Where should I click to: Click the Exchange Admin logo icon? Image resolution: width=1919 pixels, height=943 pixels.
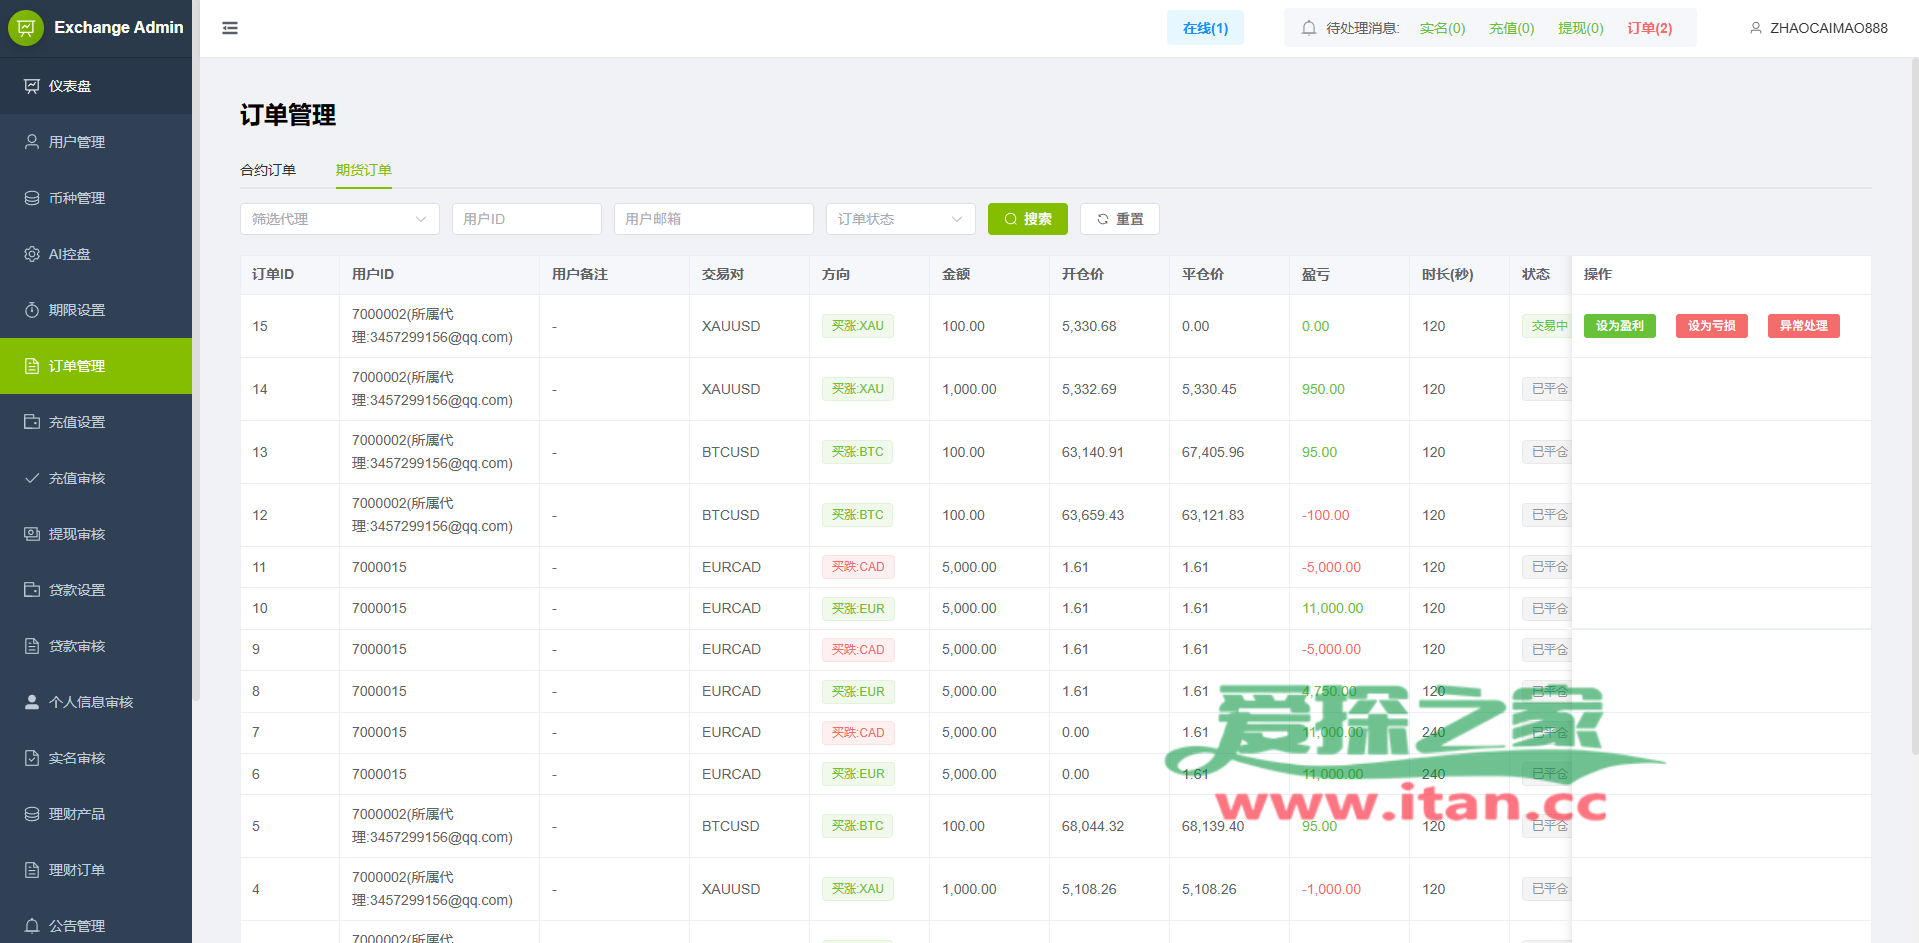click(x=26, y=28)
